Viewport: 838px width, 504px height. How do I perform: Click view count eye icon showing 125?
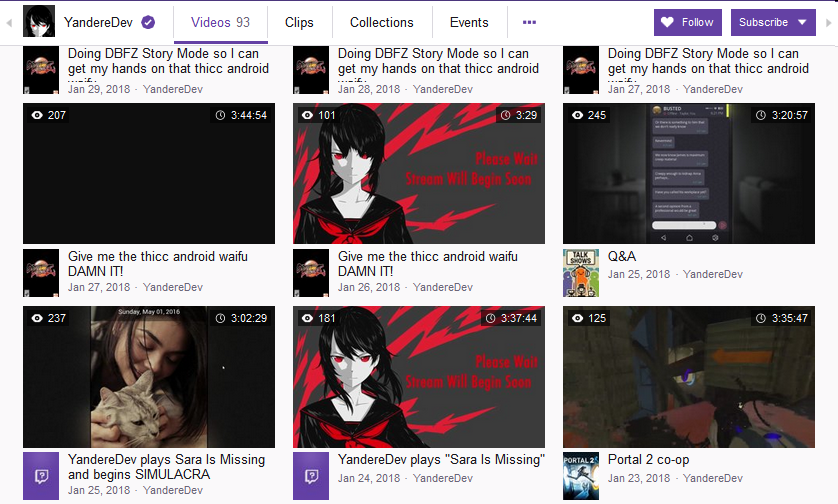577,318
